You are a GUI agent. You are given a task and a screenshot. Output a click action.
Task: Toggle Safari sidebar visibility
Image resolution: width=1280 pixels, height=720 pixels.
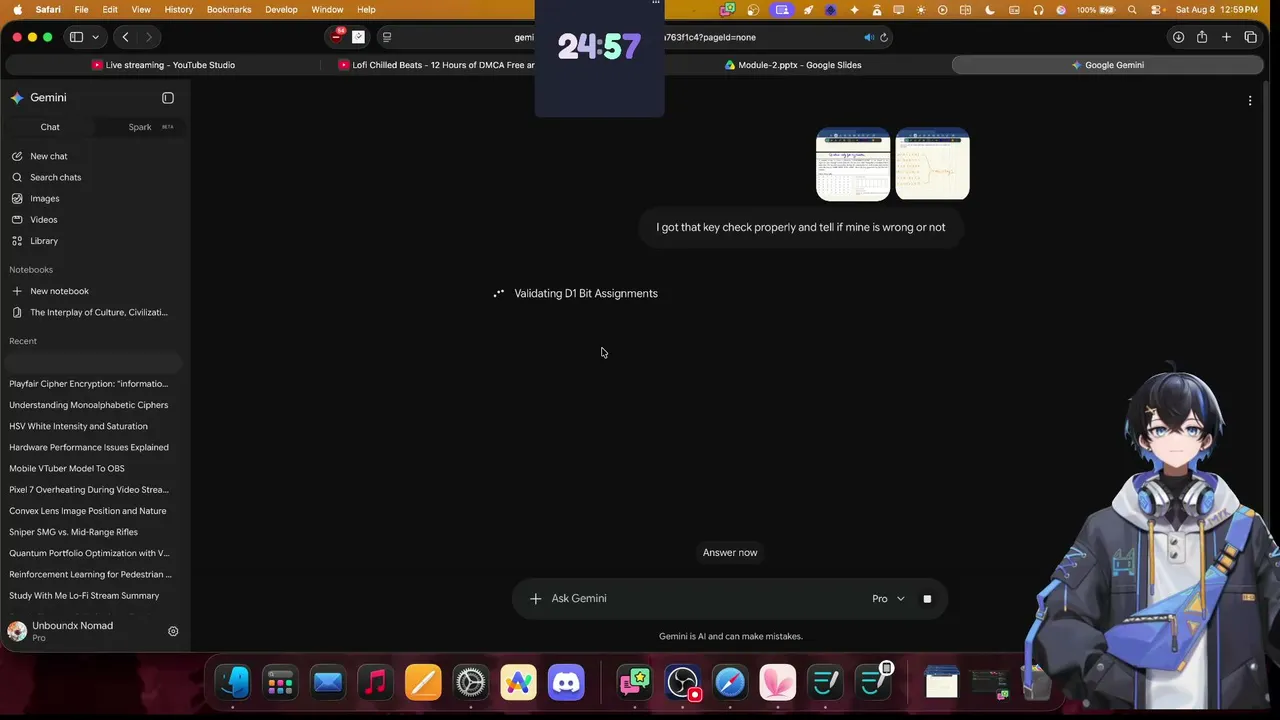point(76,37)
